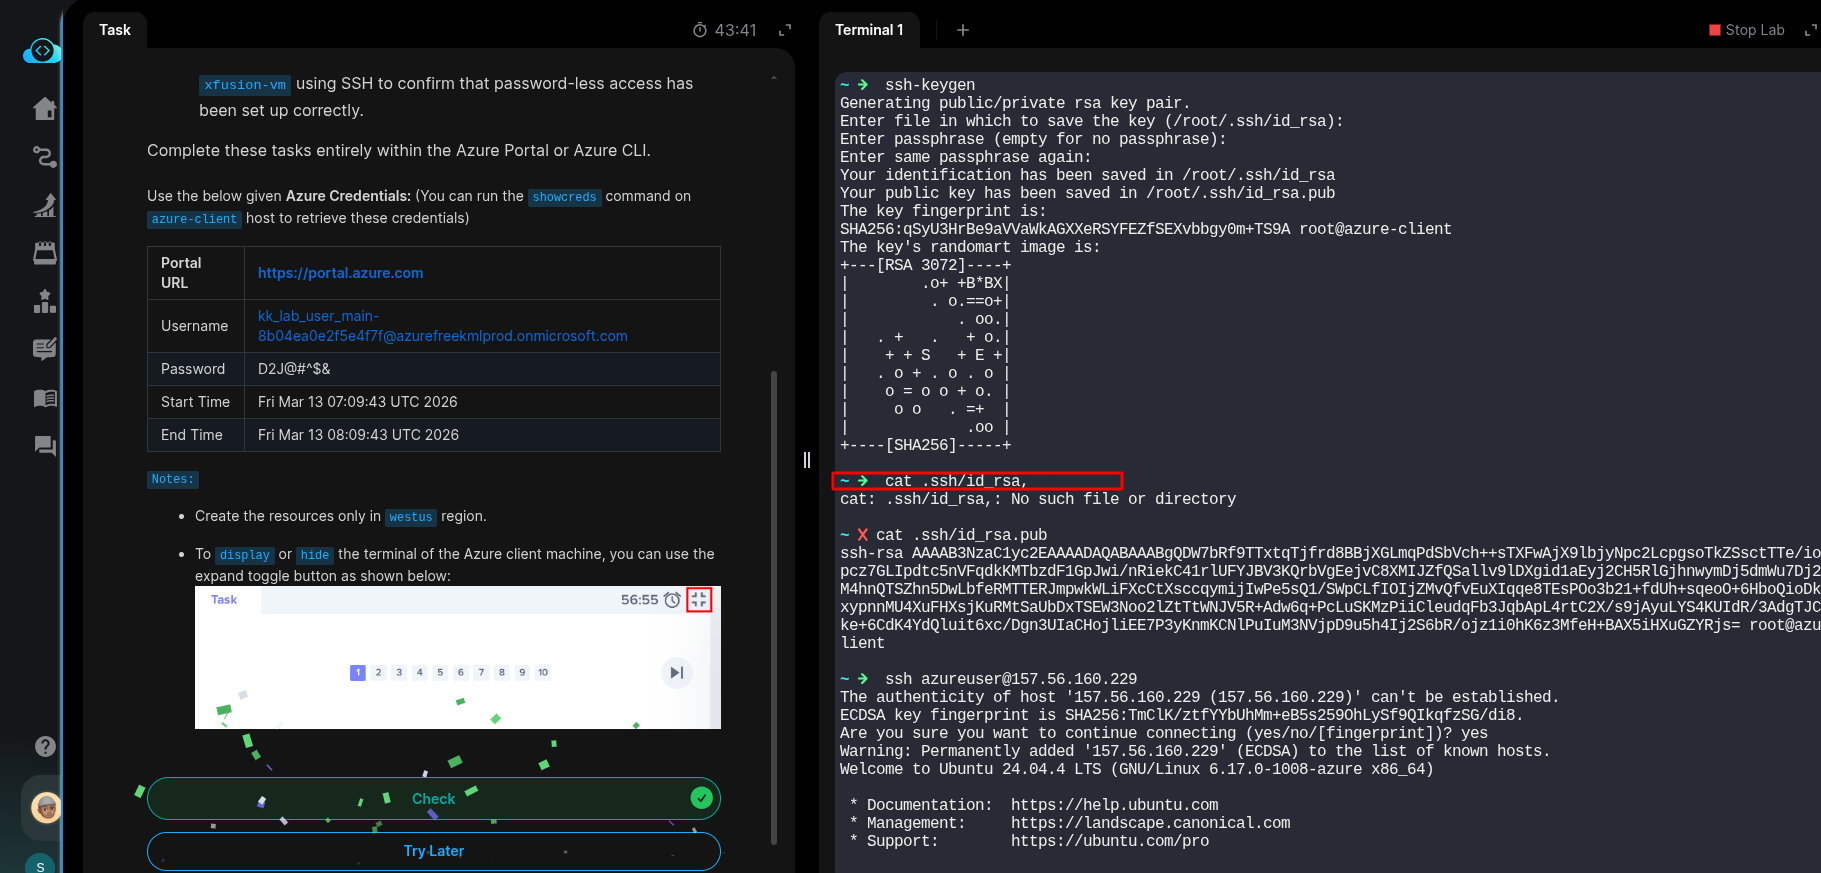This screenshot has width=1821, height=873.
Task: Click the Stop Lab button
Action: pyautogui.click(x=1746, y=30)
